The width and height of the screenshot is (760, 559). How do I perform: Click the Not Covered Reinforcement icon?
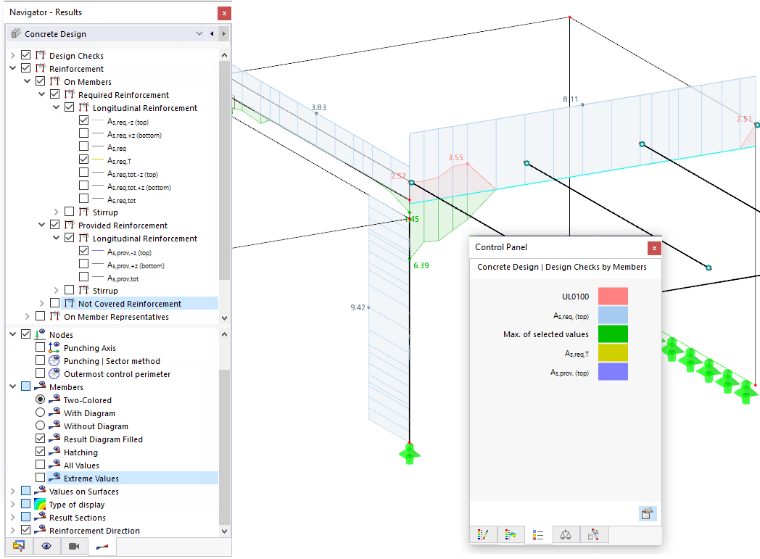69,303
